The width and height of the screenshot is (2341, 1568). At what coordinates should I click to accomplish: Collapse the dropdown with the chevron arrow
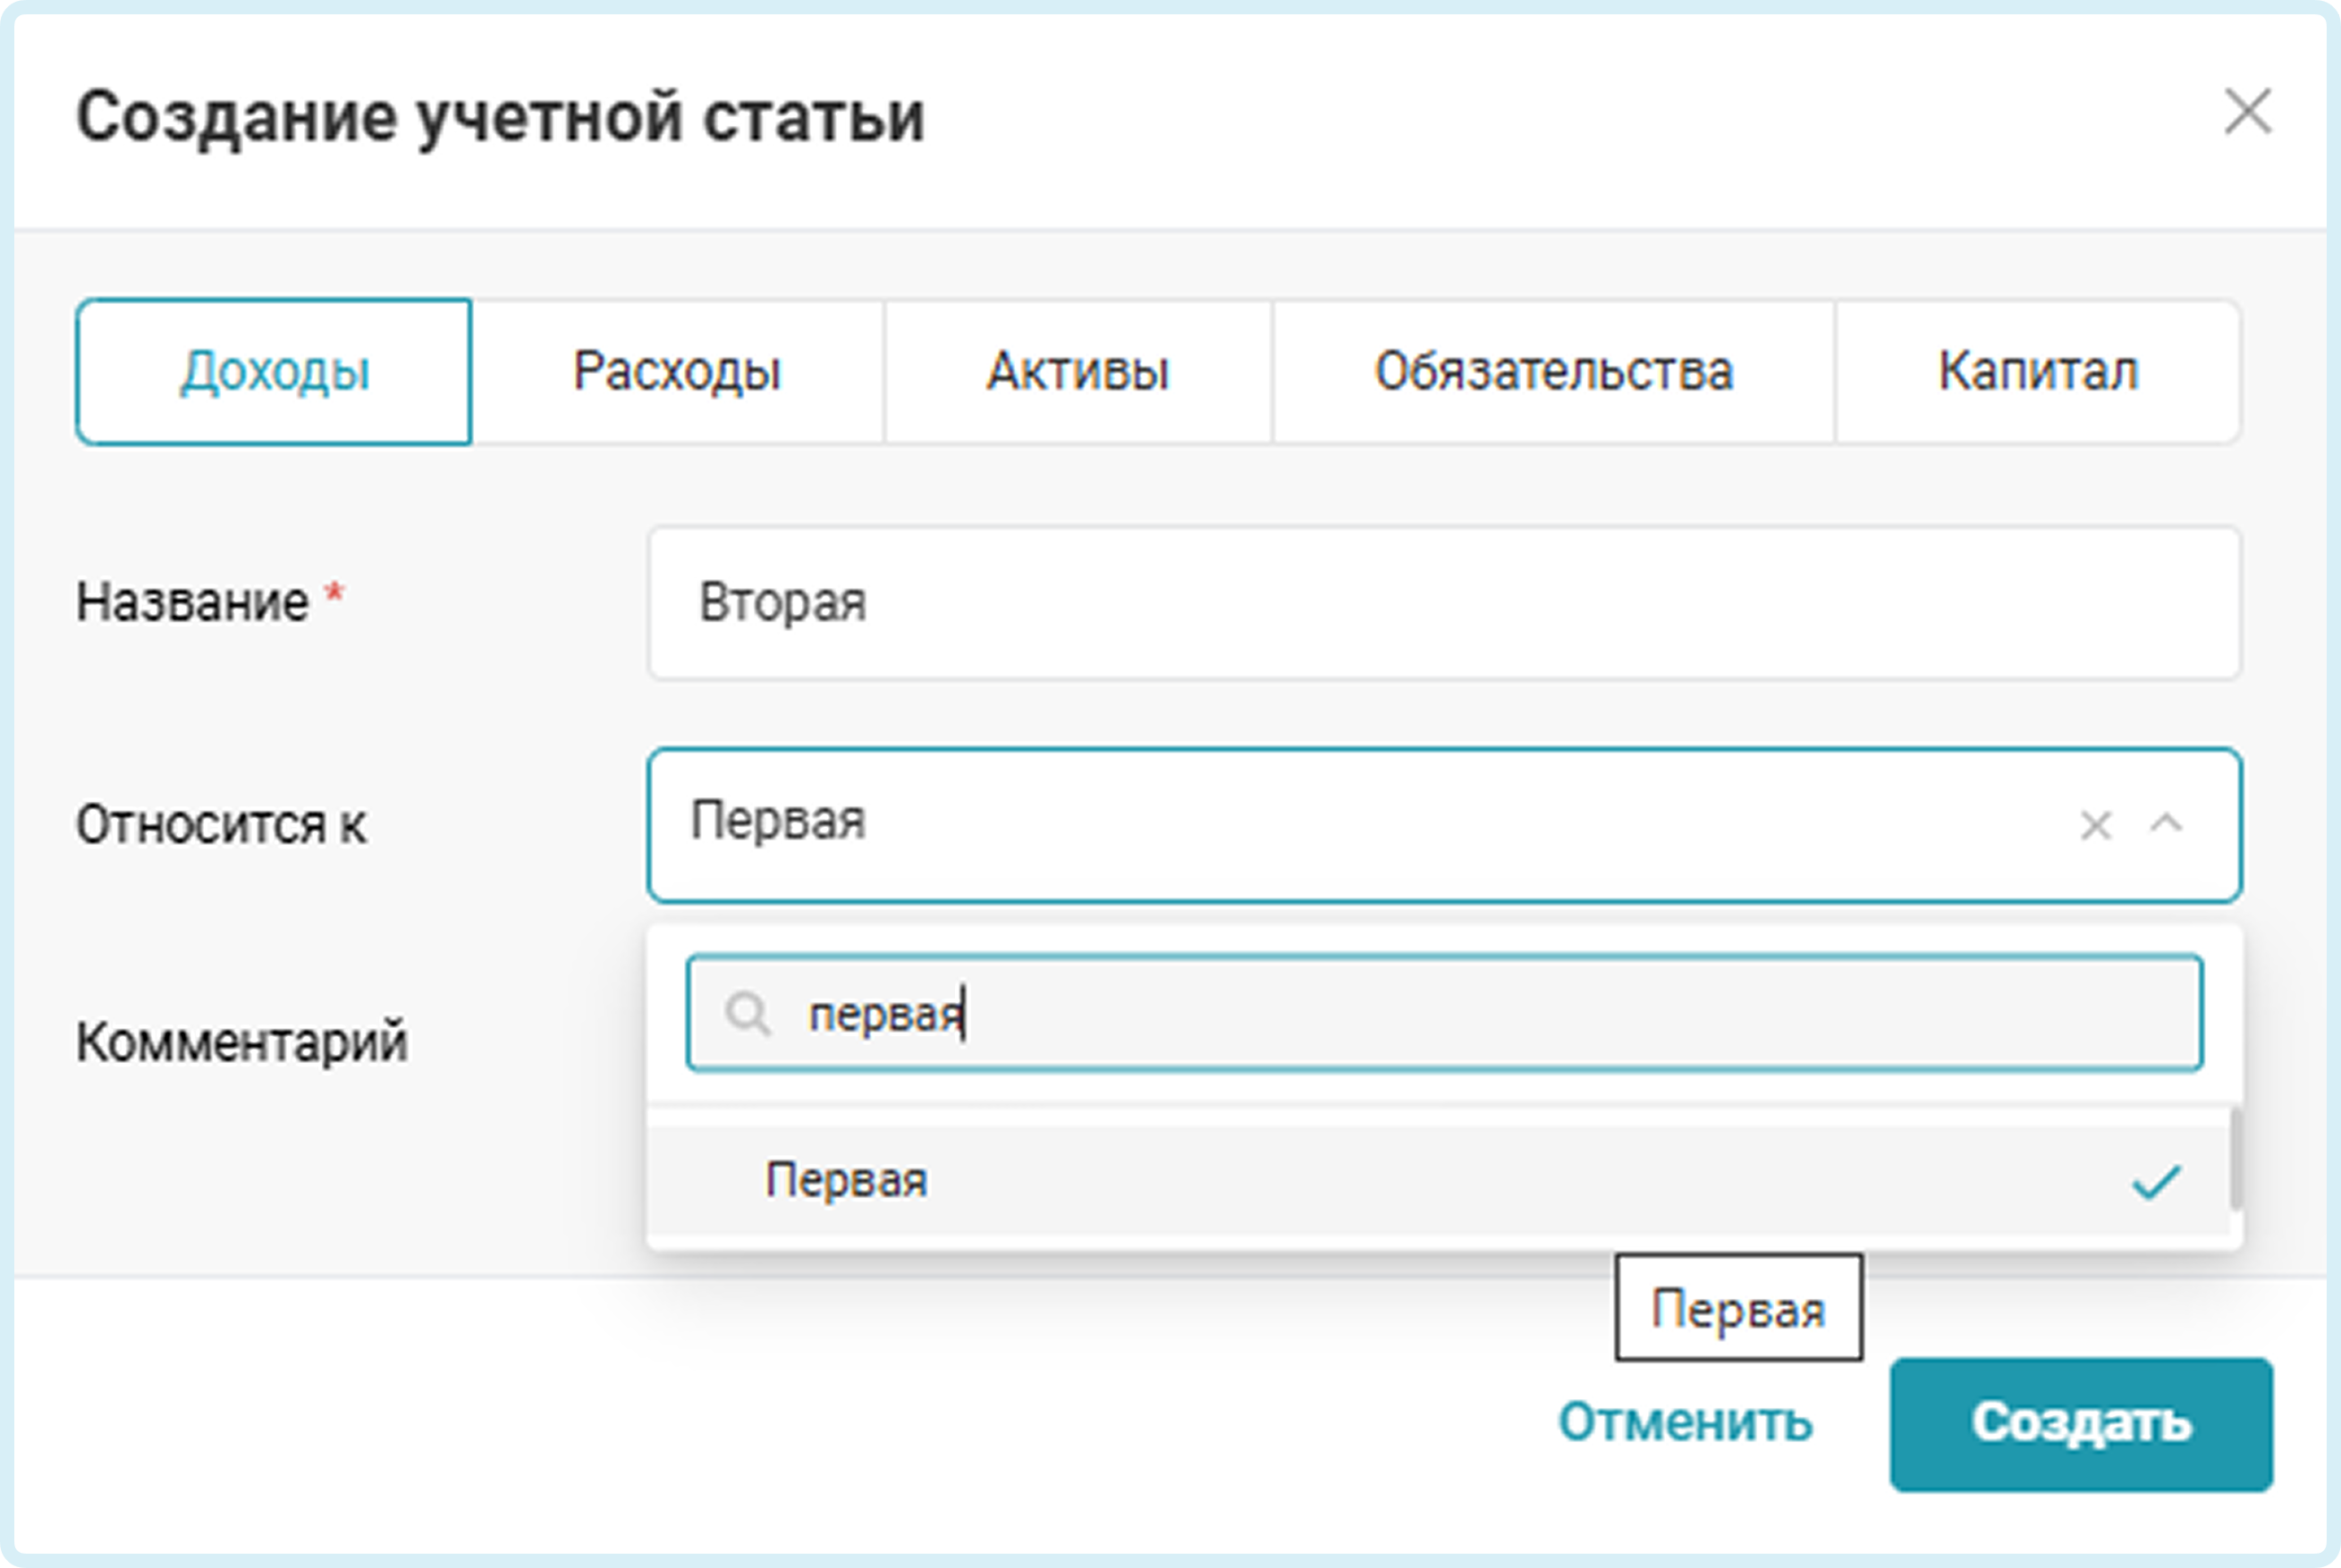coord(2166,824)
